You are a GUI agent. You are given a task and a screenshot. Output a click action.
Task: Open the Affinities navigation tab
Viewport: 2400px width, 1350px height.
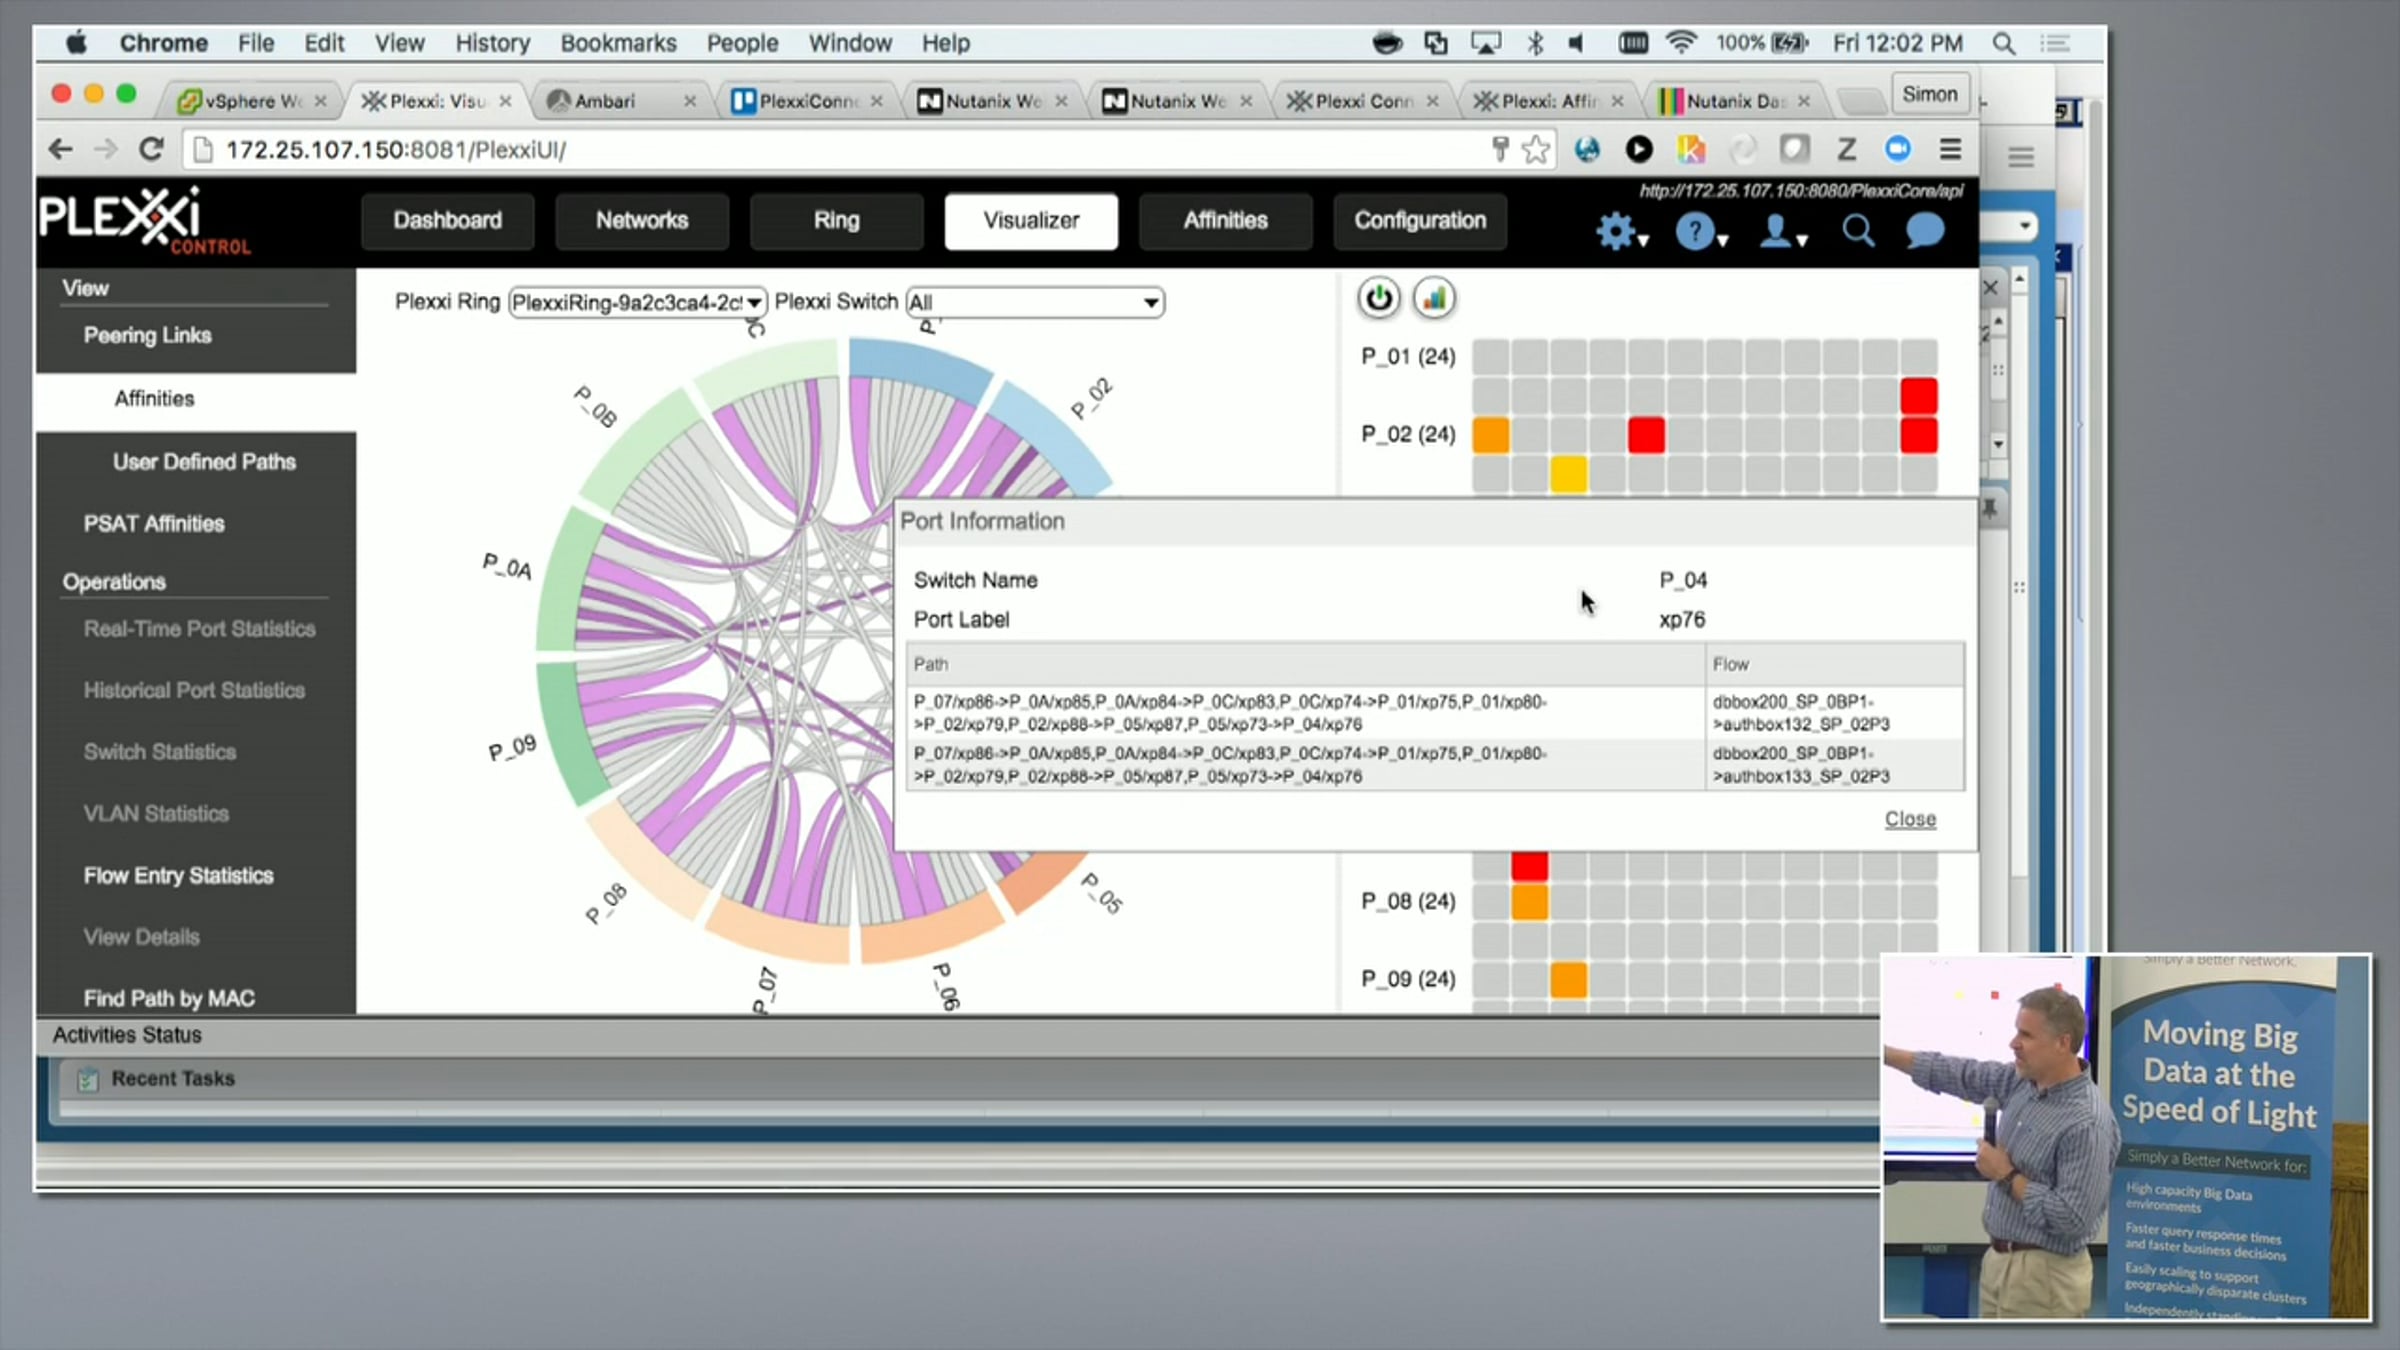coord(1225,221)
